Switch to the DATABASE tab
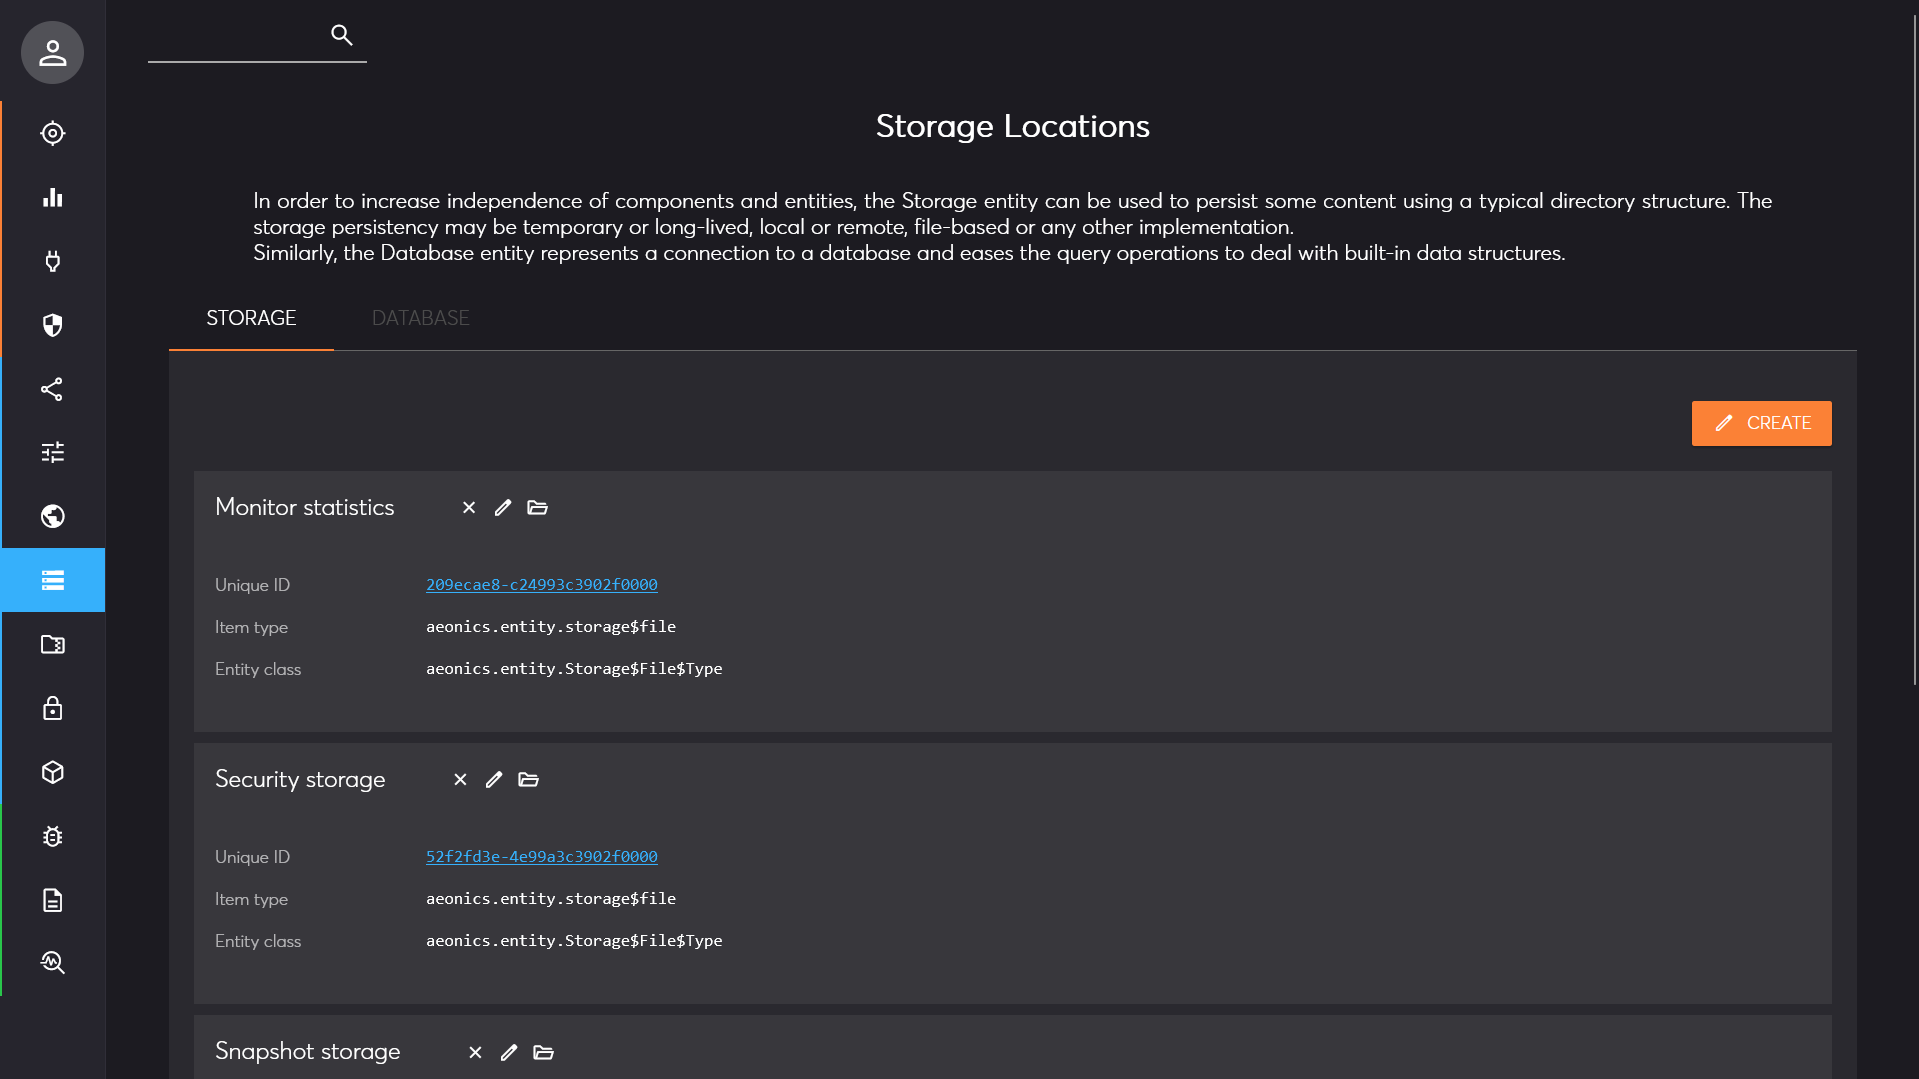Image resolution: width=1919 pixels, height=1079 pixels. (x=420, y=318)
